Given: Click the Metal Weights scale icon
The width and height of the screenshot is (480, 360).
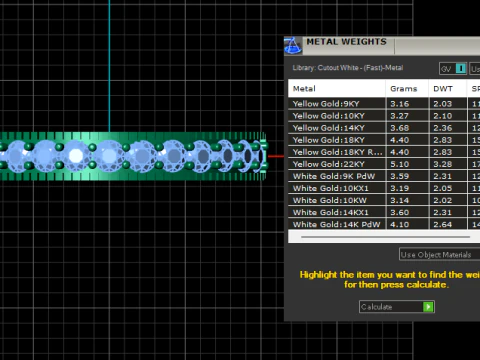Looking at the screenshot, I should pyautogui.click(x=293, y=46).
